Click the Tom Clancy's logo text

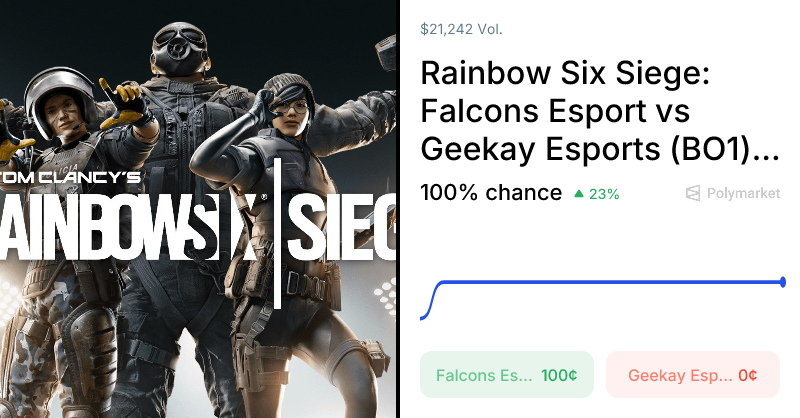(70, 178)
